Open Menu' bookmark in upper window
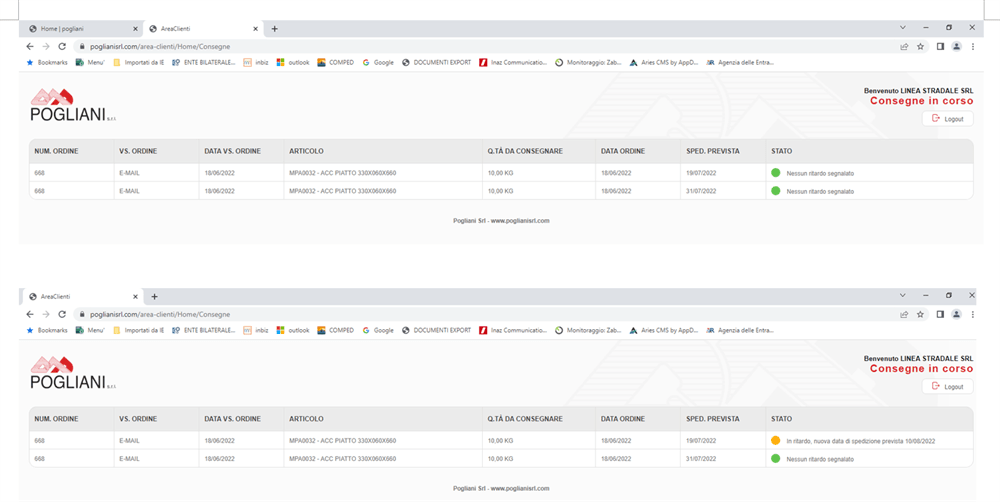 click(90, 63)
